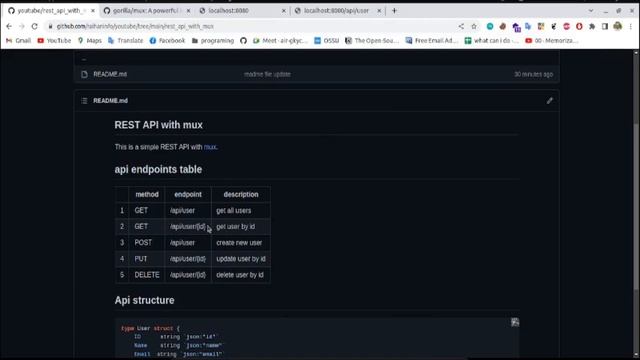640x360 pixels.
Task: Open the README.md file in file list
Action: coord(110,74)
